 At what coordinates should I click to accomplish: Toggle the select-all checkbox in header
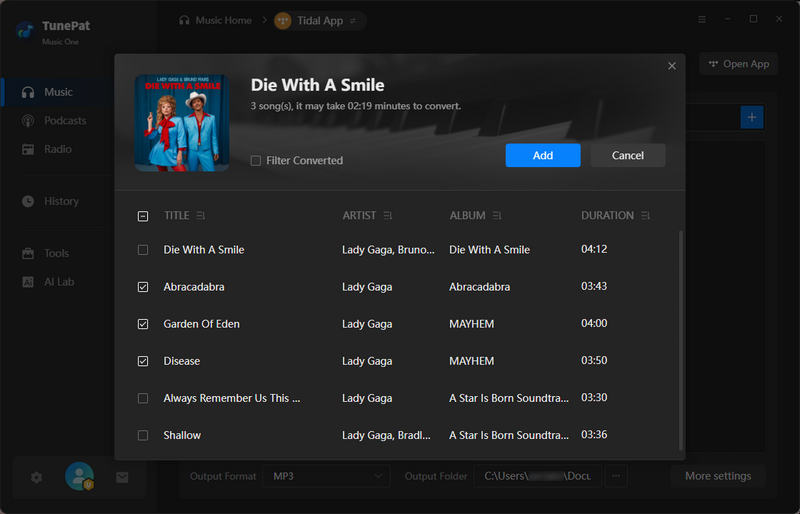coord(143,216)
